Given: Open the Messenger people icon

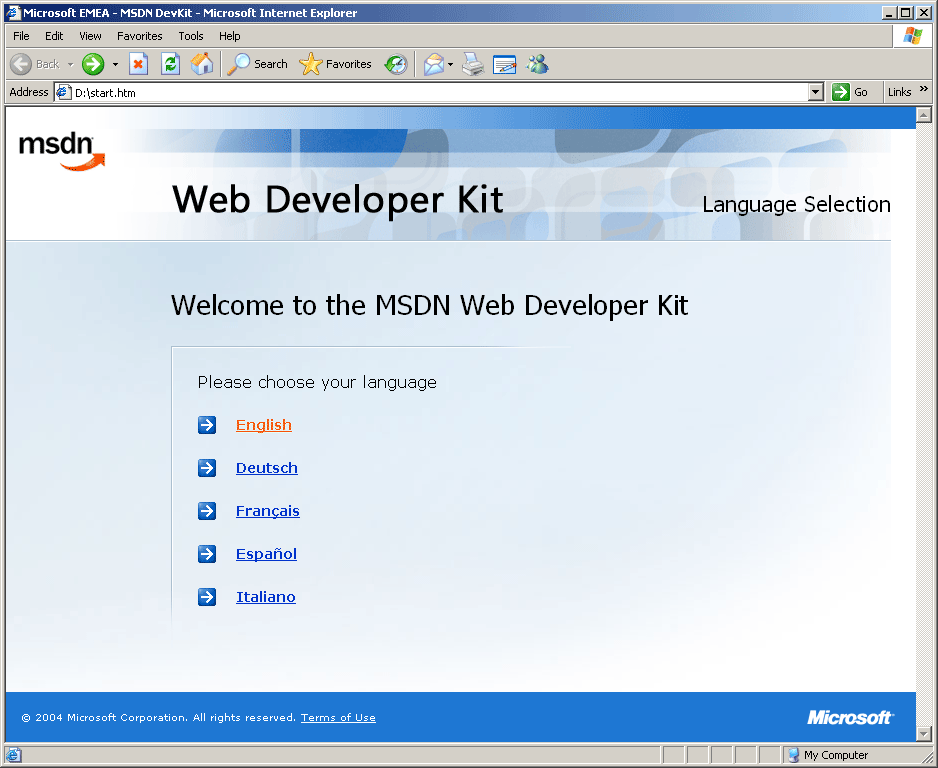Looking at the screenshot, I should [537, 64].
